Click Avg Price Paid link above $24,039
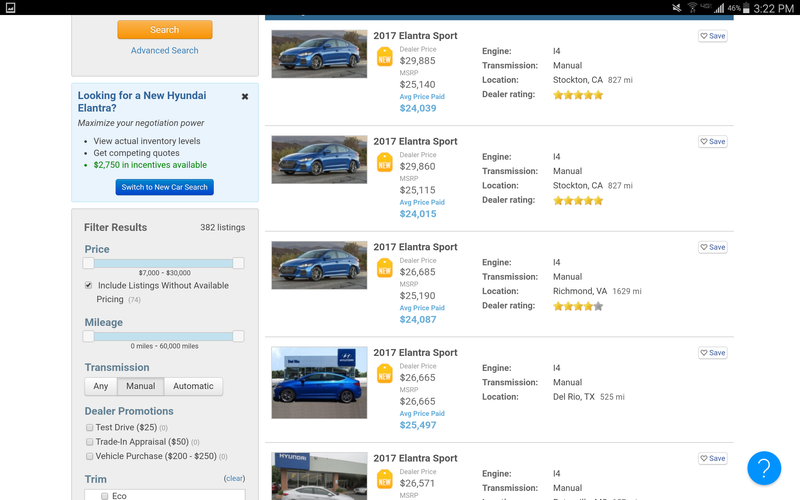 tap(422, 96)
